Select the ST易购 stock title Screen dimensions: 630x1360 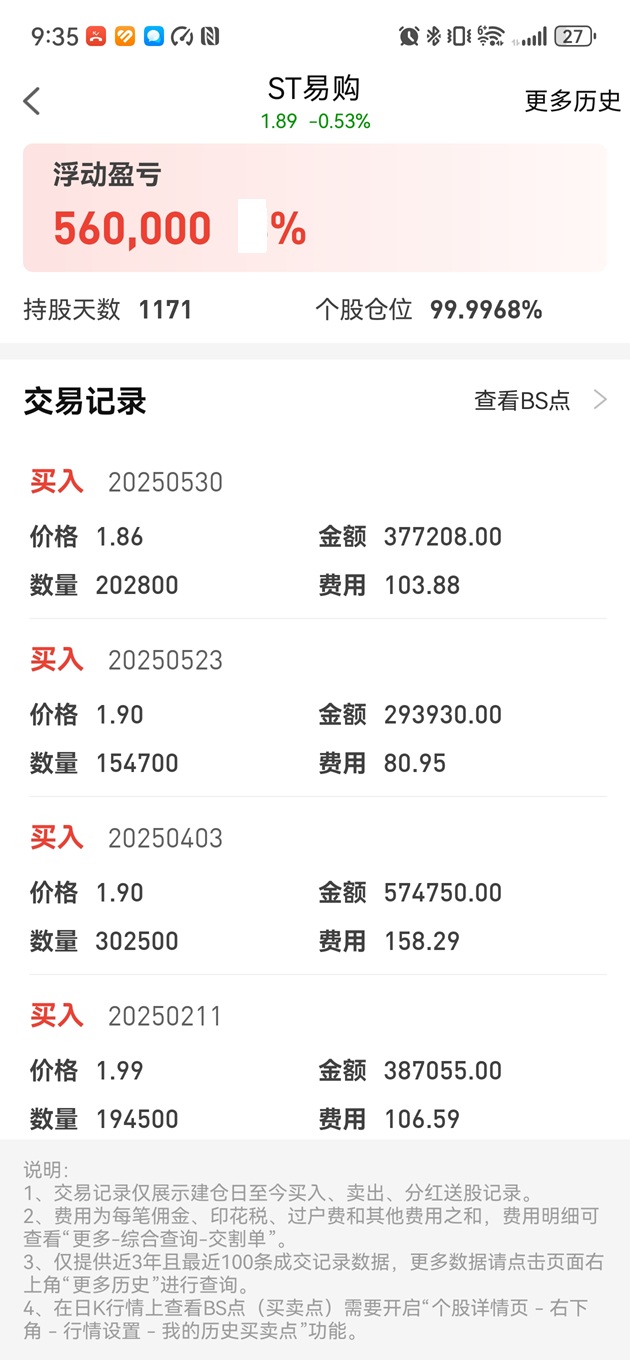point(314,89)
